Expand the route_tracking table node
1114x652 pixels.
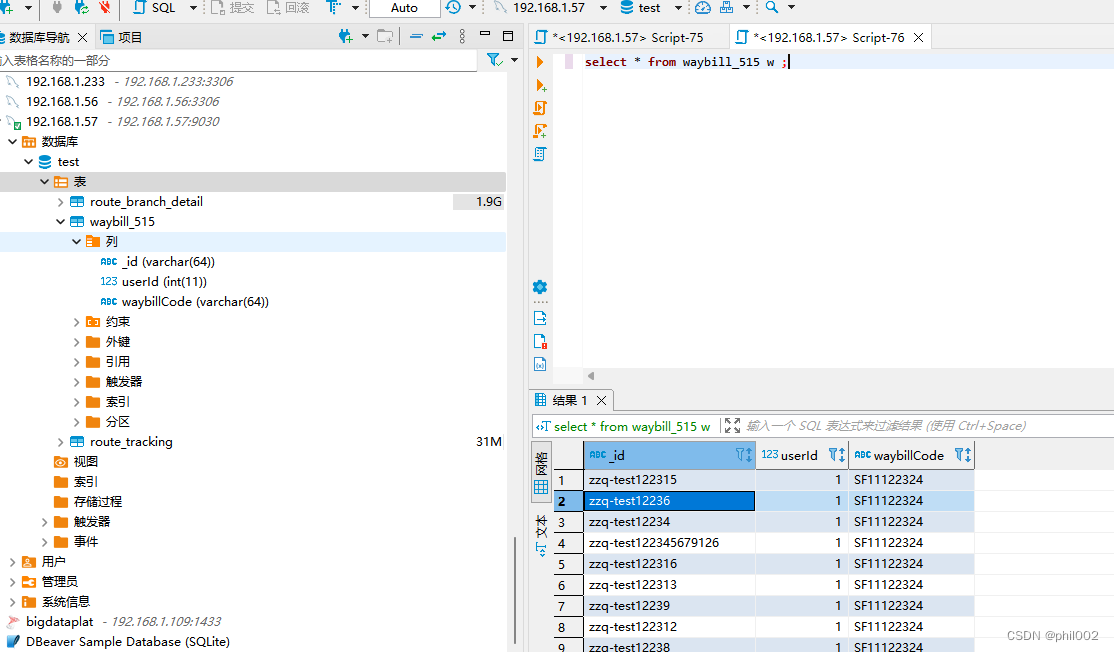59,441
